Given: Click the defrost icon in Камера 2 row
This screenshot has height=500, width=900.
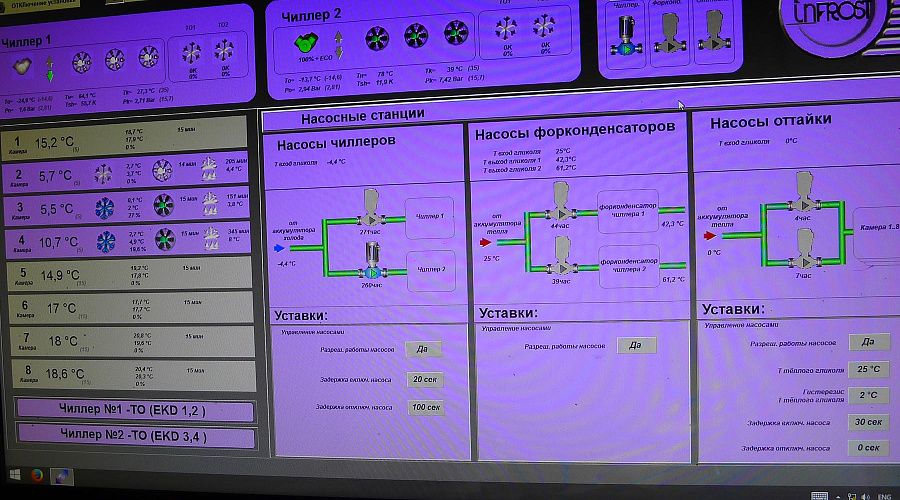Looking at the screenshot, I should pos(209,170).
